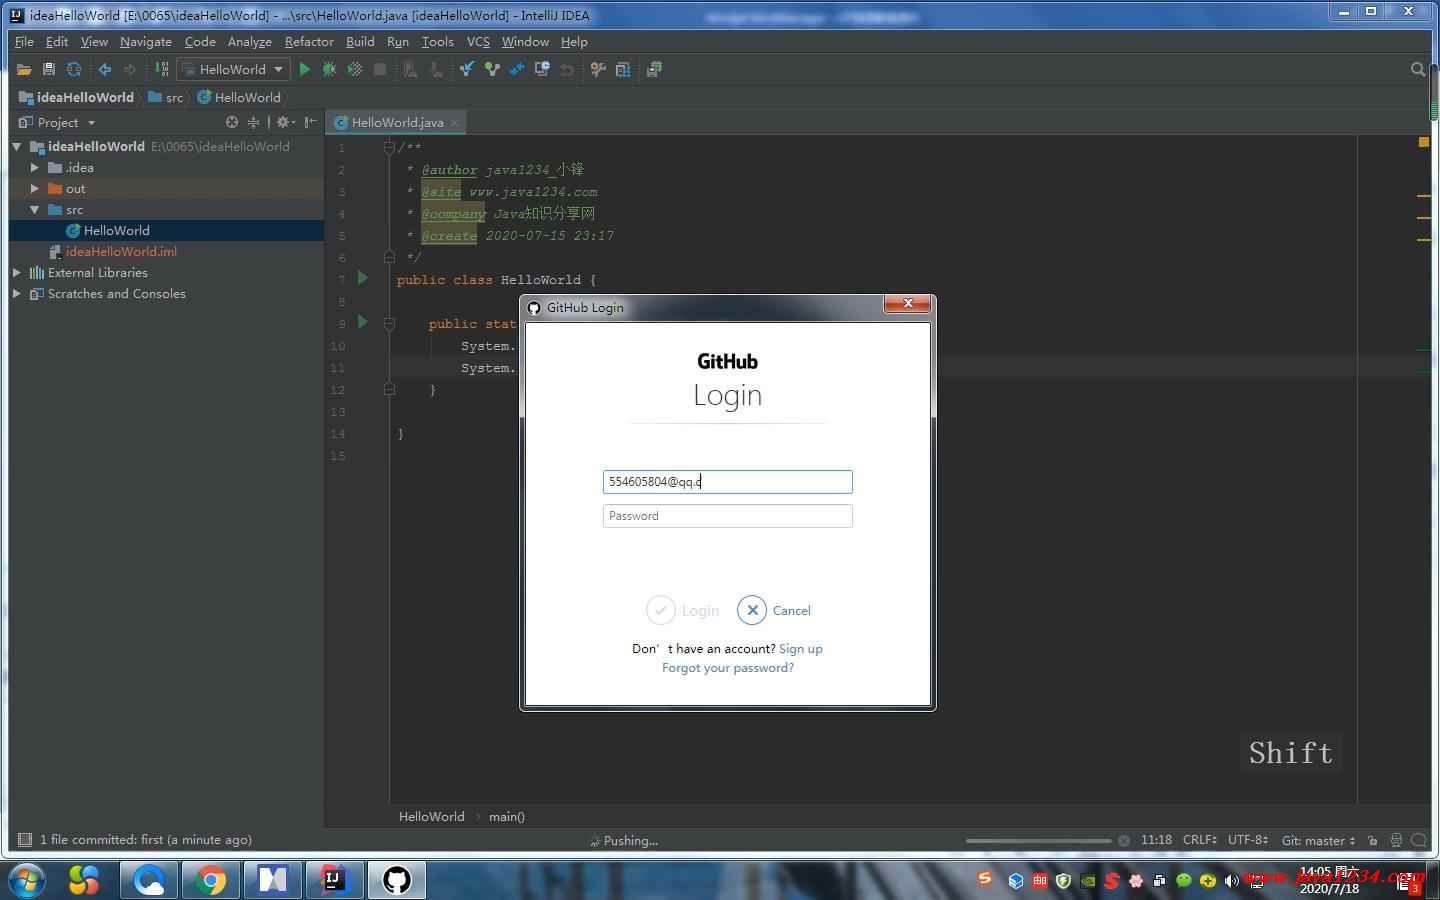
Task: Click the run gutter icon beside class HelloWorld
Action: [363, 278]
